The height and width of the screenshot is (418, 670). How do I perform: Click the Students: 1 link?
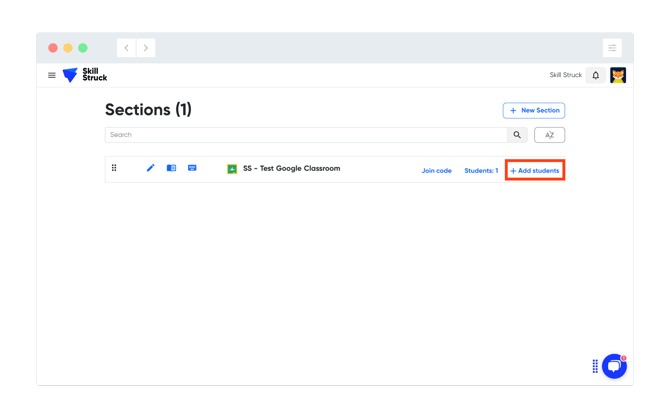[x=481, y=171]
